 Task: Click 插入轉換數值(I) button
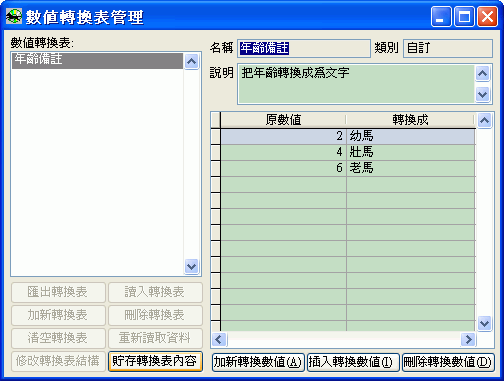[353, 362]
